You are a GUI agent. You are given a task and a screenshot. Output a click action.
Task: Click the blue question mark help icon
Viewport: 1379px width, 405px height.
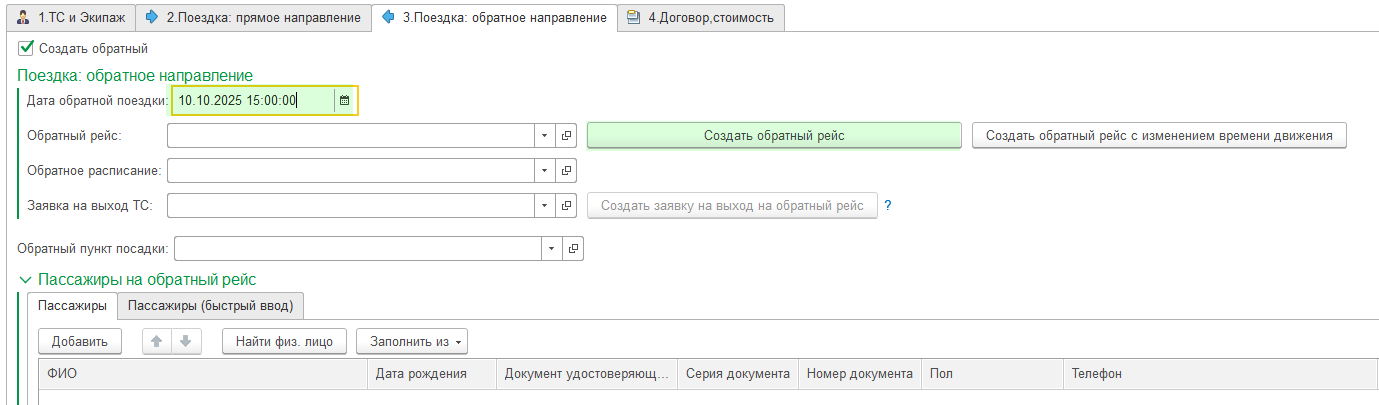pos(887,205)
